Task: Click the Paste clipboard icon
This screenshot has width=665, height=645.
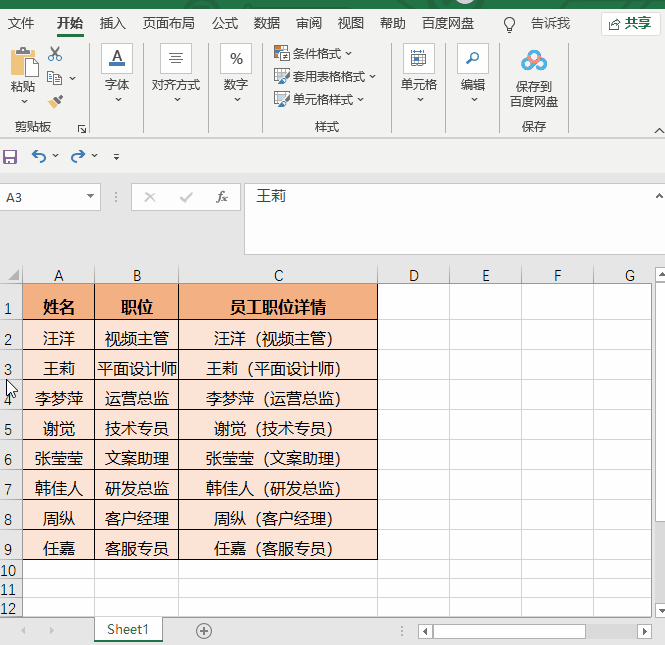Action: [x=24, y=62]
